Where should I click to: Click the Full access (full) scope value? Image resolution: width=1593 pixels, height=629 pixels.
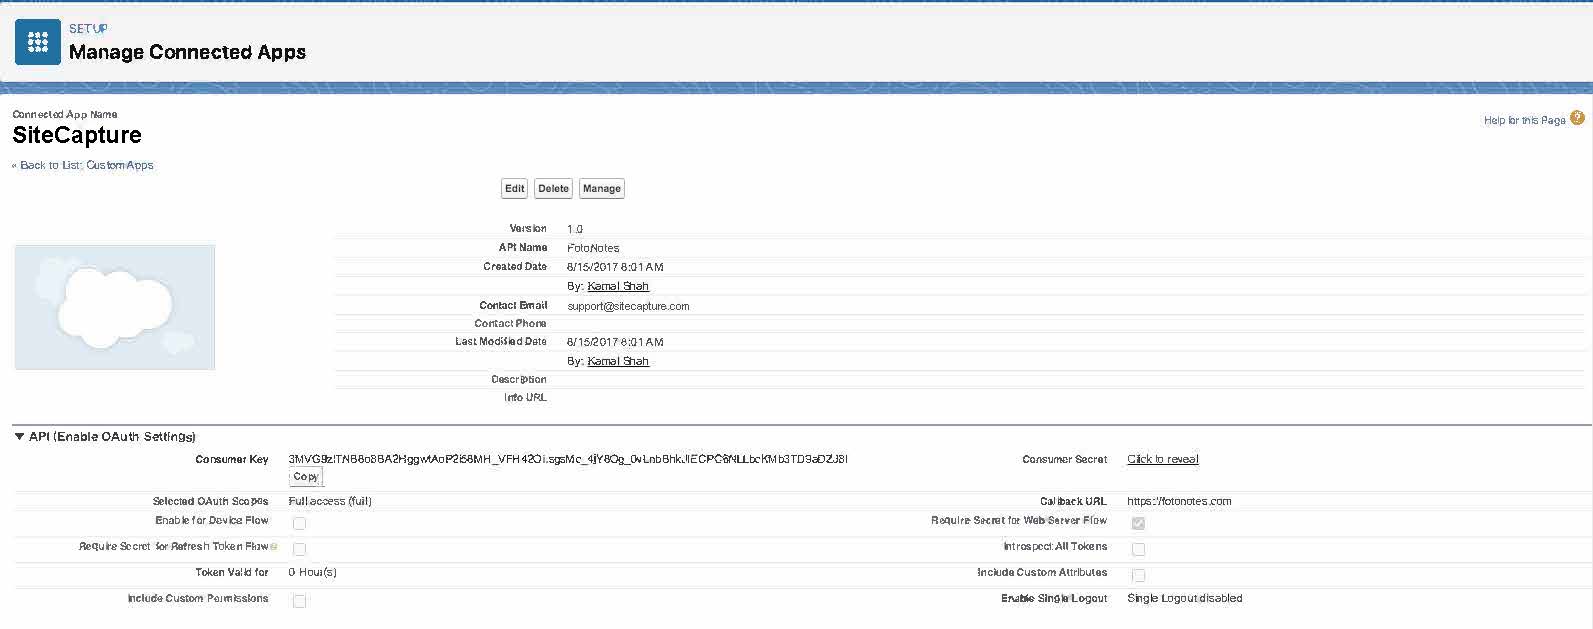click(330, 501)
